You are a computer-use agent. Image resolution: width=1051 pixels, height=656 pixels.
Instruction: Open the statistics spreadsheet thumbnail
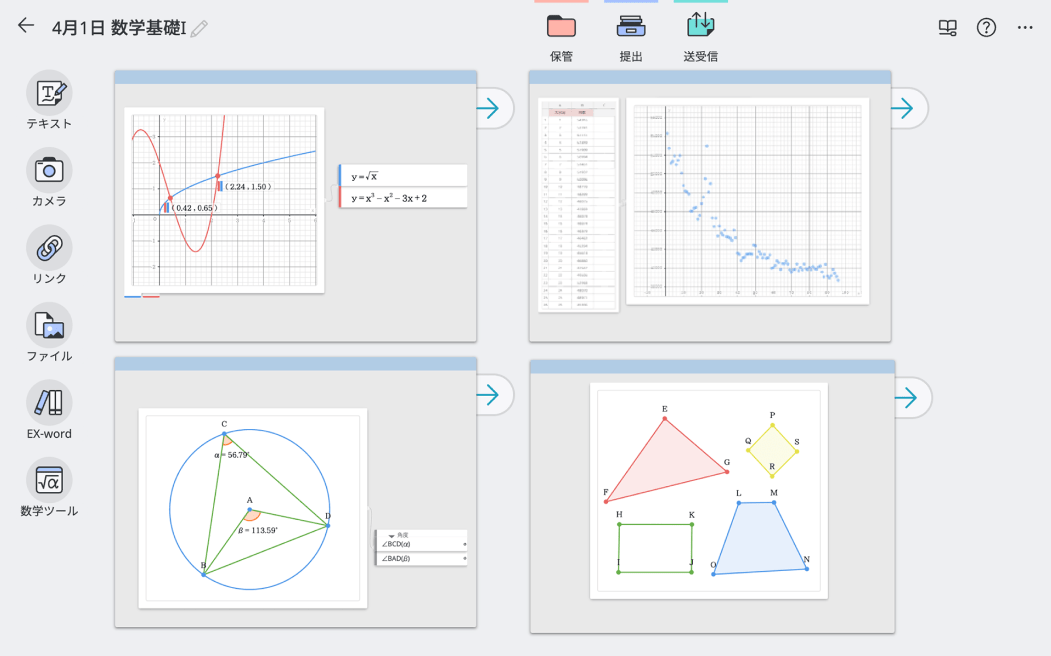578,205
